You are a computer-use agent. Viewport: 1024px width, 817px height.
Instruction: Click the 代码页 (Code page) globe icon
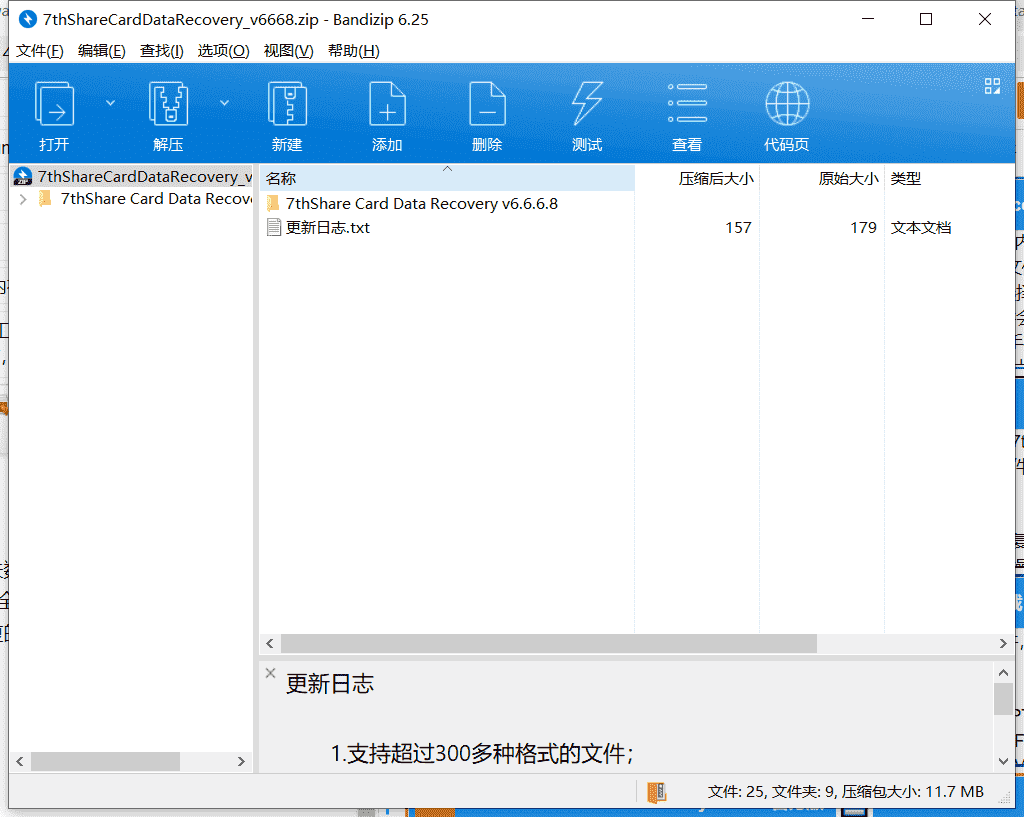pyautogui.click(x=787, y=103)
